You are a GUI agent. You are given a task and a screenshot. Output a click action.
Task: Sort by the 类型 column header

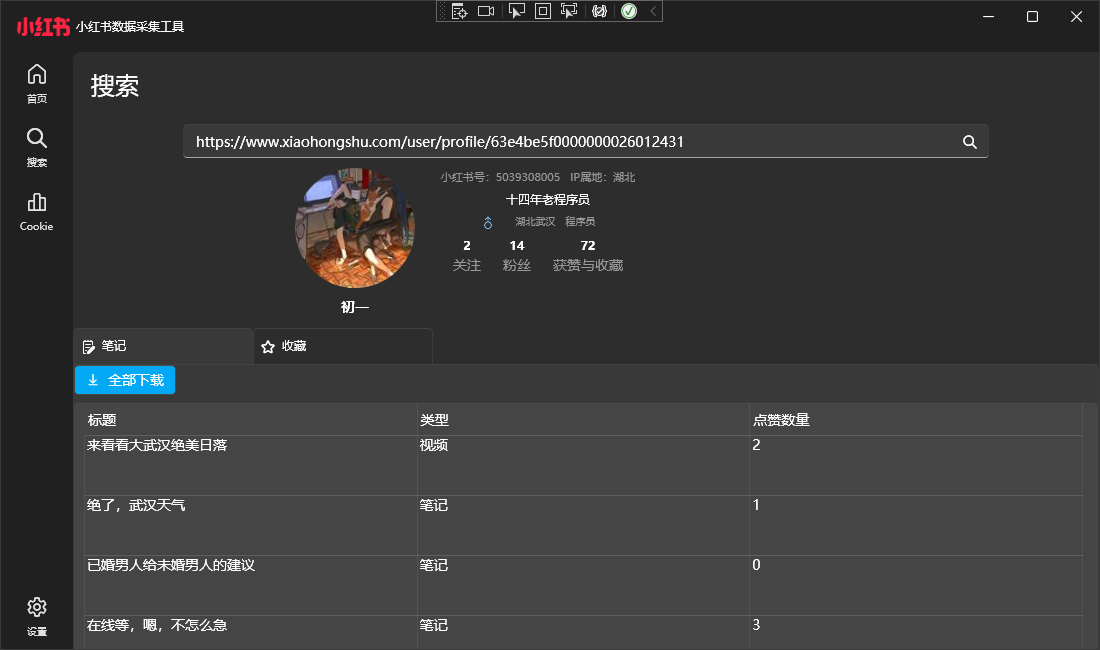point(583,420)
